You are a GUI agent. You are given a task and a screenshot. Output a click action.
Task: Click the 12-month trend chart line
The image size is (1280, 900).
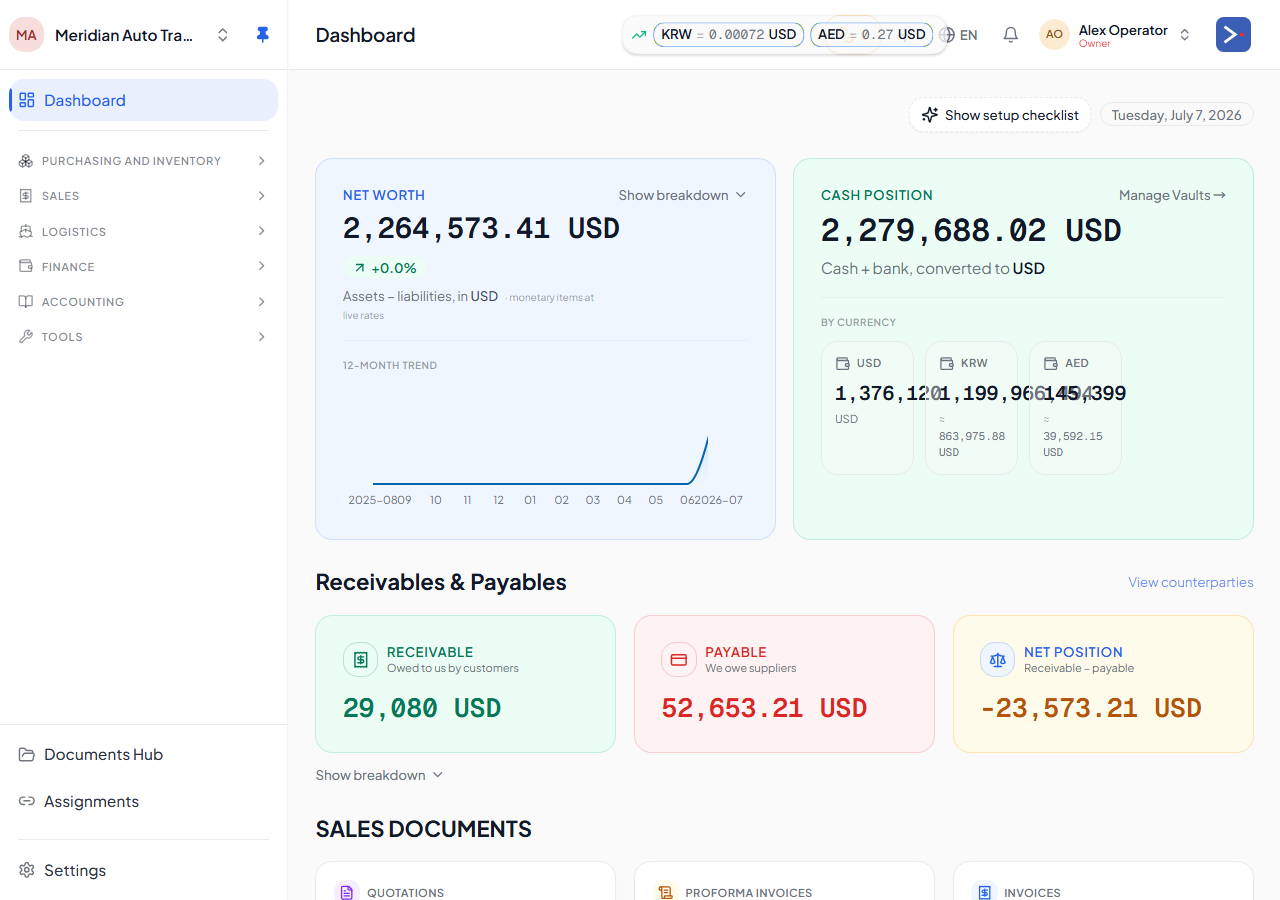541,461
